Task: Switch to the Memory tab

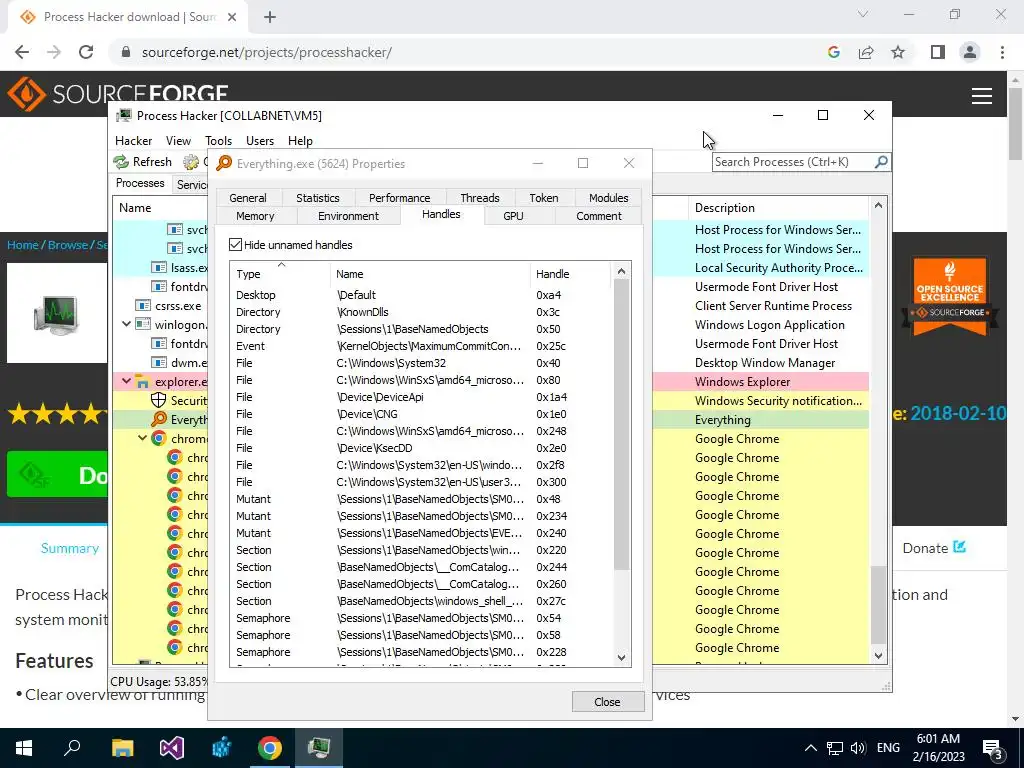Action: 255,216
